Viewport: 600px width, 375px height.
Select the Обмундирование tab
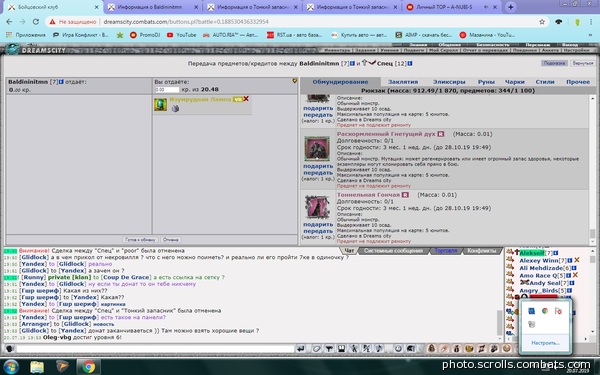(340, 82)
